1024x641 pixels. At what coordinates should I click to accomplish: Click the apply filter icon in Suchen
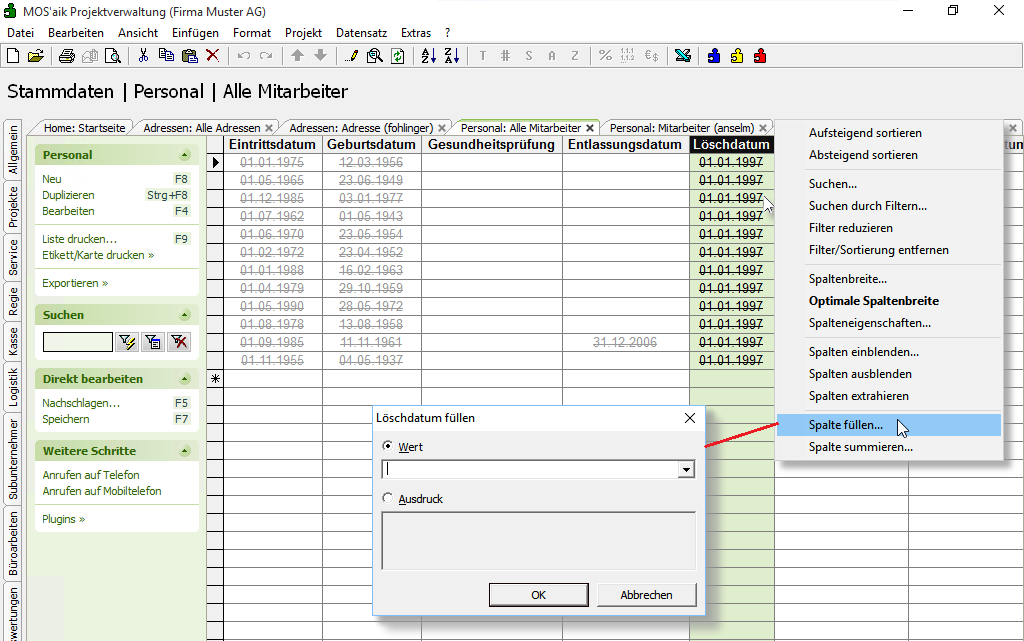127,341
